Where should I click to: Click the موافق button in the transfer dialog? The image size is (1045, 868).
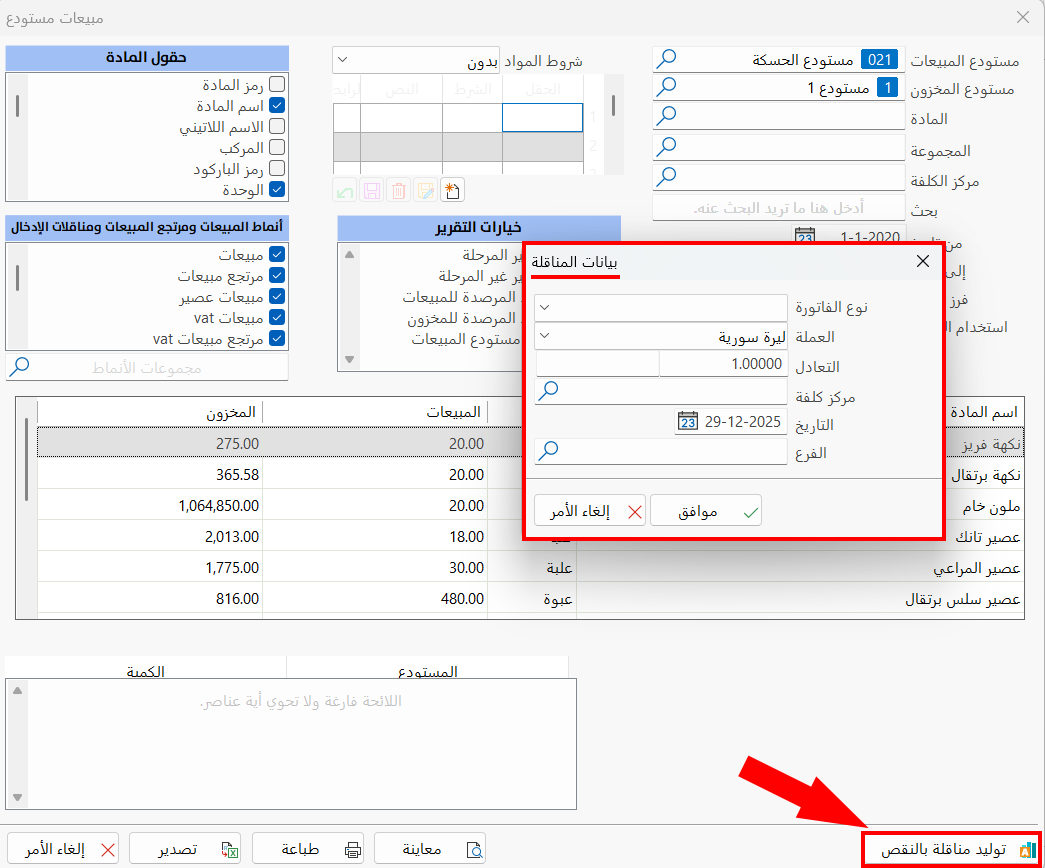coord(706,510)
